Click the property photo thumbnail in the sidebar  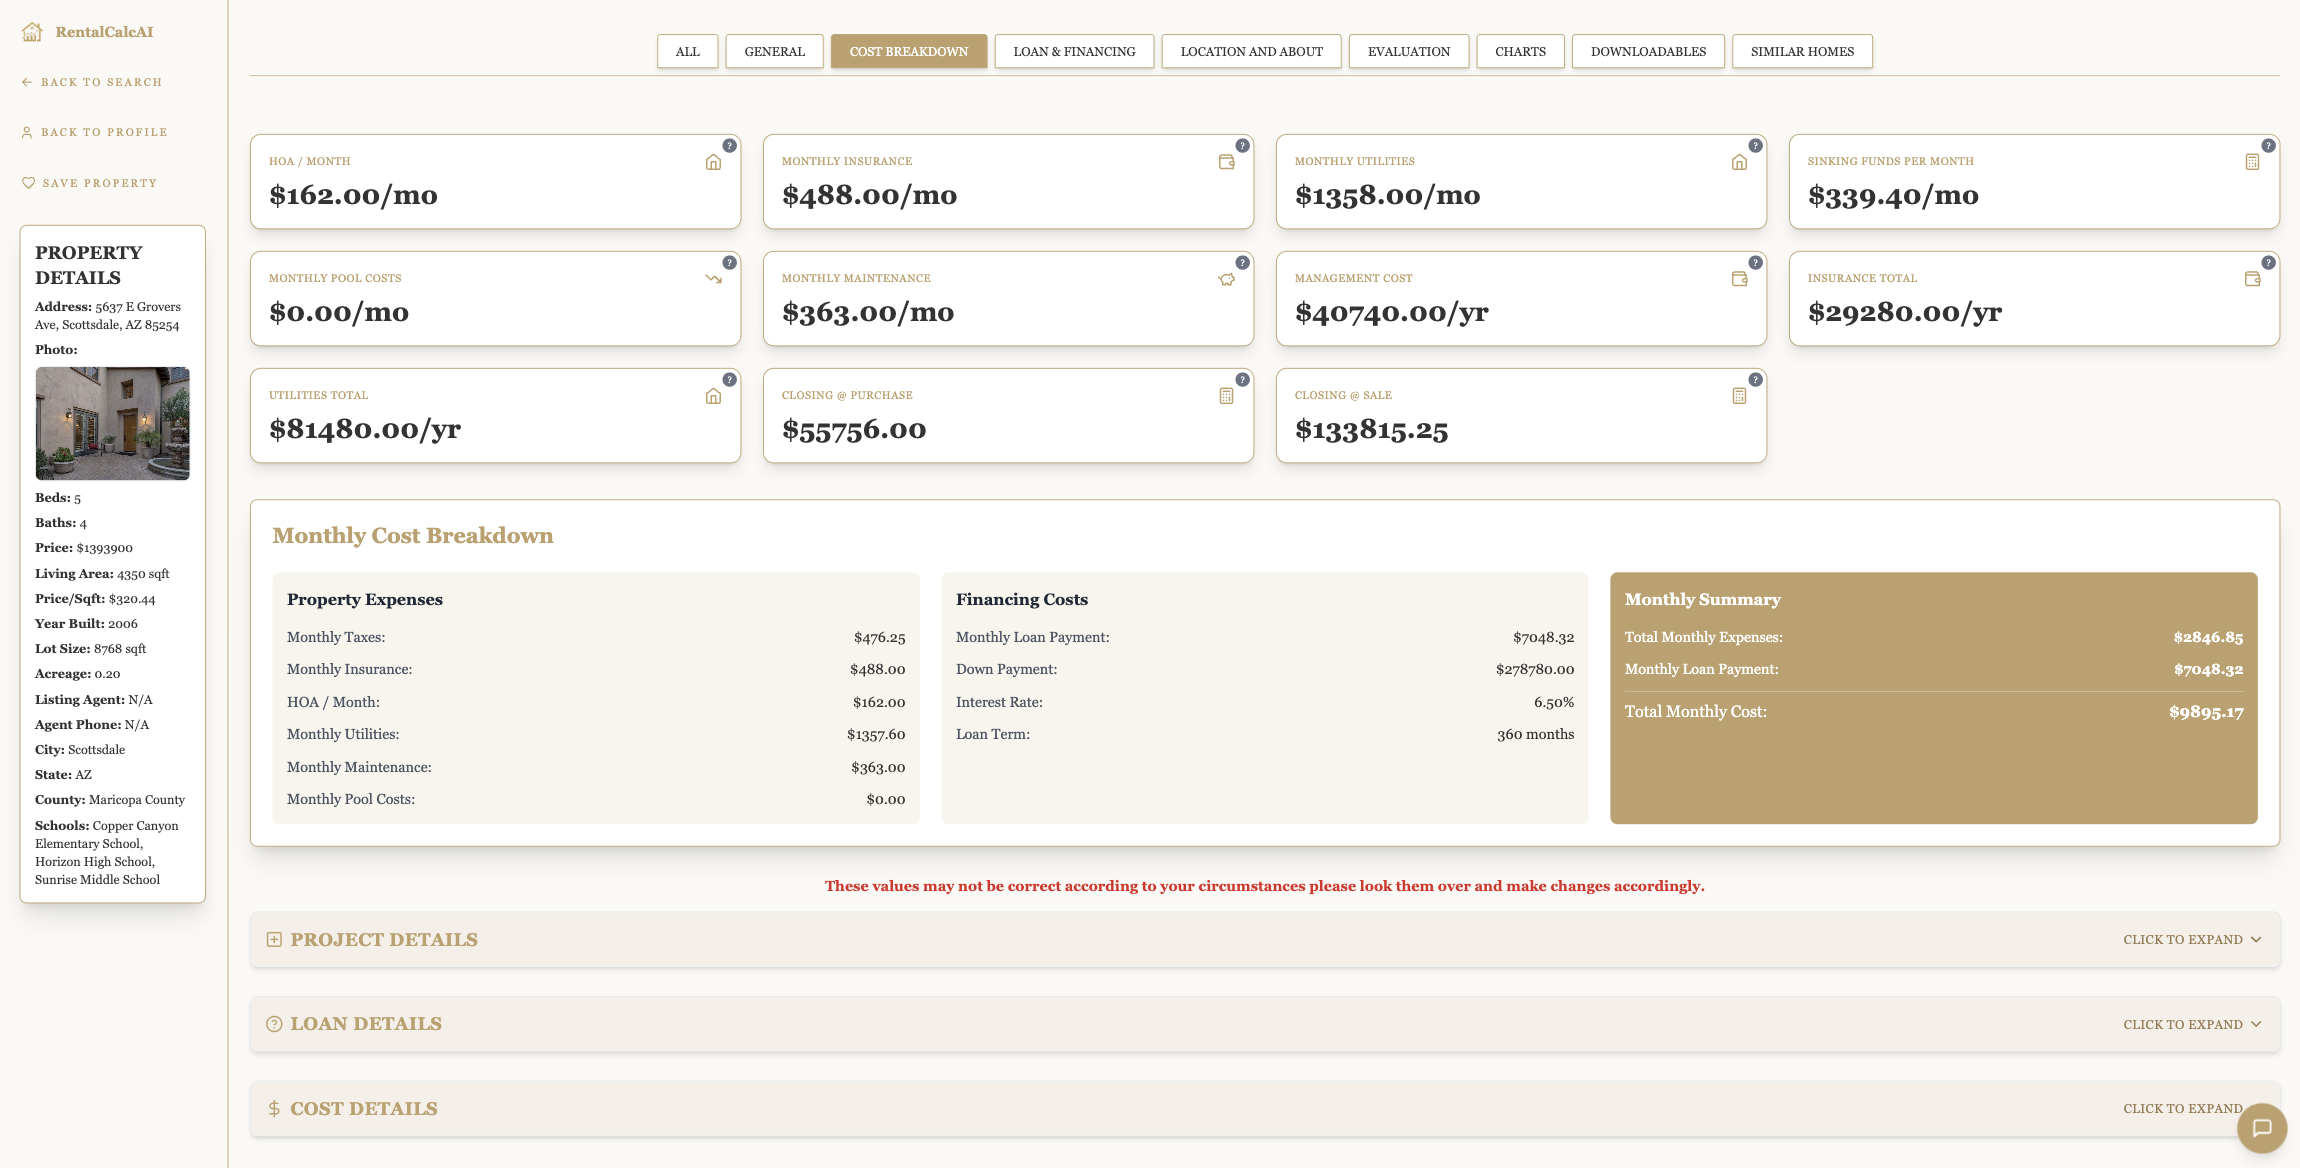(112, 423)
